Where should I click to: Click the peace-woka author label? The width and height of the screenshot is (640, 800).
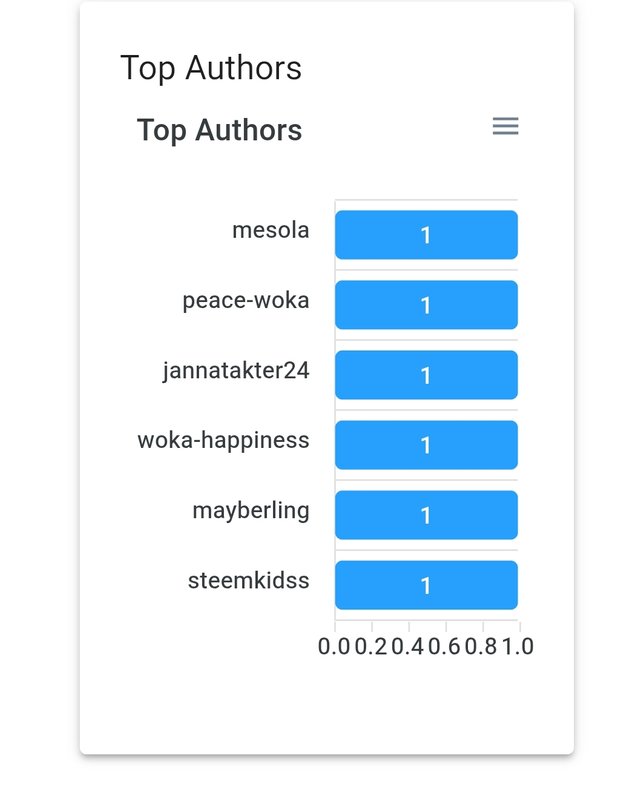pos(246,301)
